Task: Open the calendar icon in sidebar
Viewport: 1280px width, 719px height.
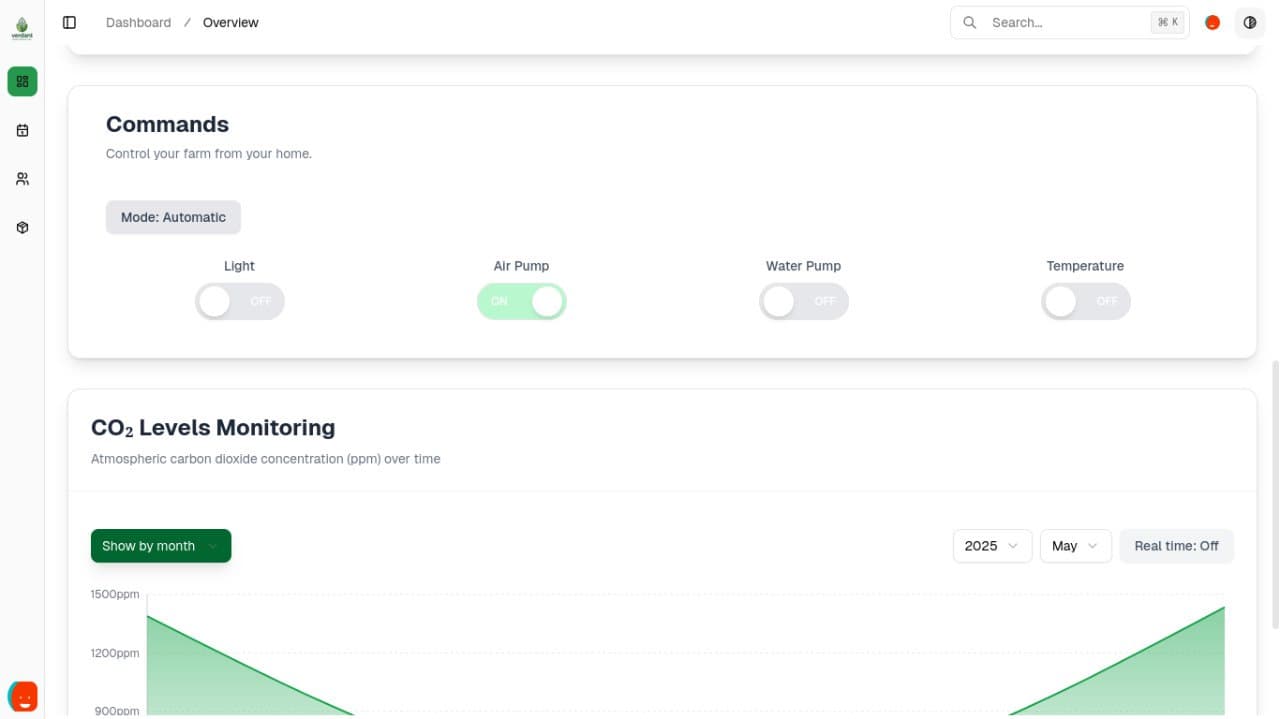Action: click(22, 130)
